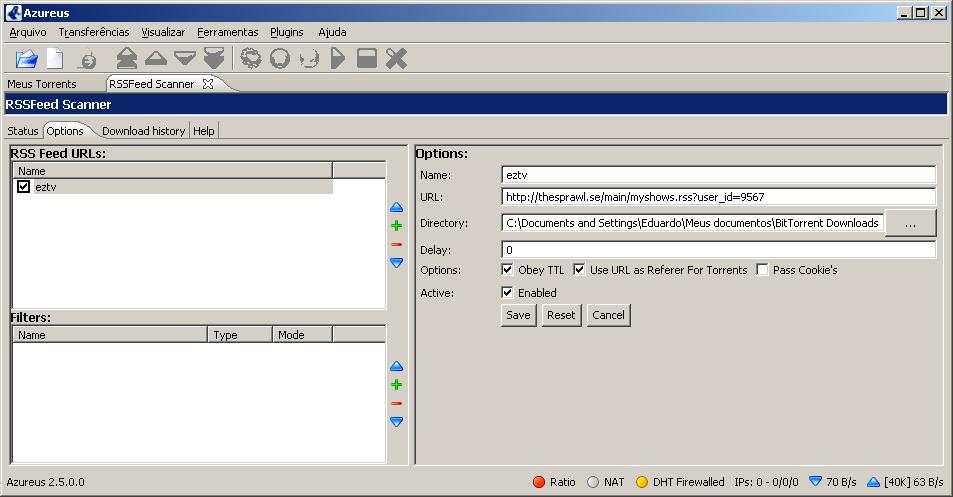Image resolution: width=953 pixels, height=497 pixels.
Task: Click the red Ratio status indicator
Action: click(538, 482)
